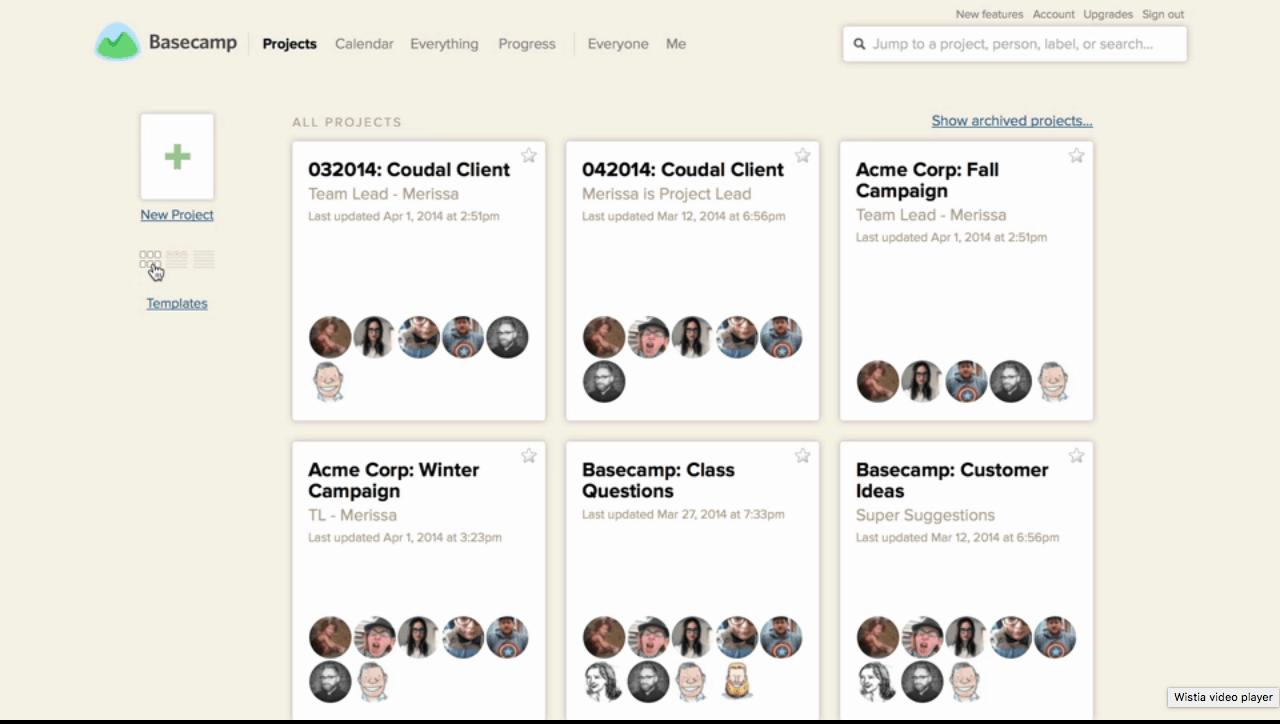Click 'Last updated Mar 12, 2014 at 6:56pm' in 042014 card

[683, 216]
